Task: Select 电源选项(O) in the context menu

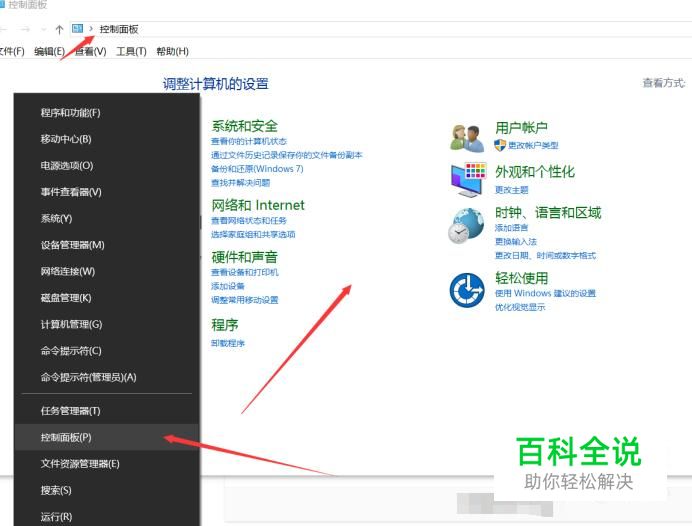Action: (107, 166)
